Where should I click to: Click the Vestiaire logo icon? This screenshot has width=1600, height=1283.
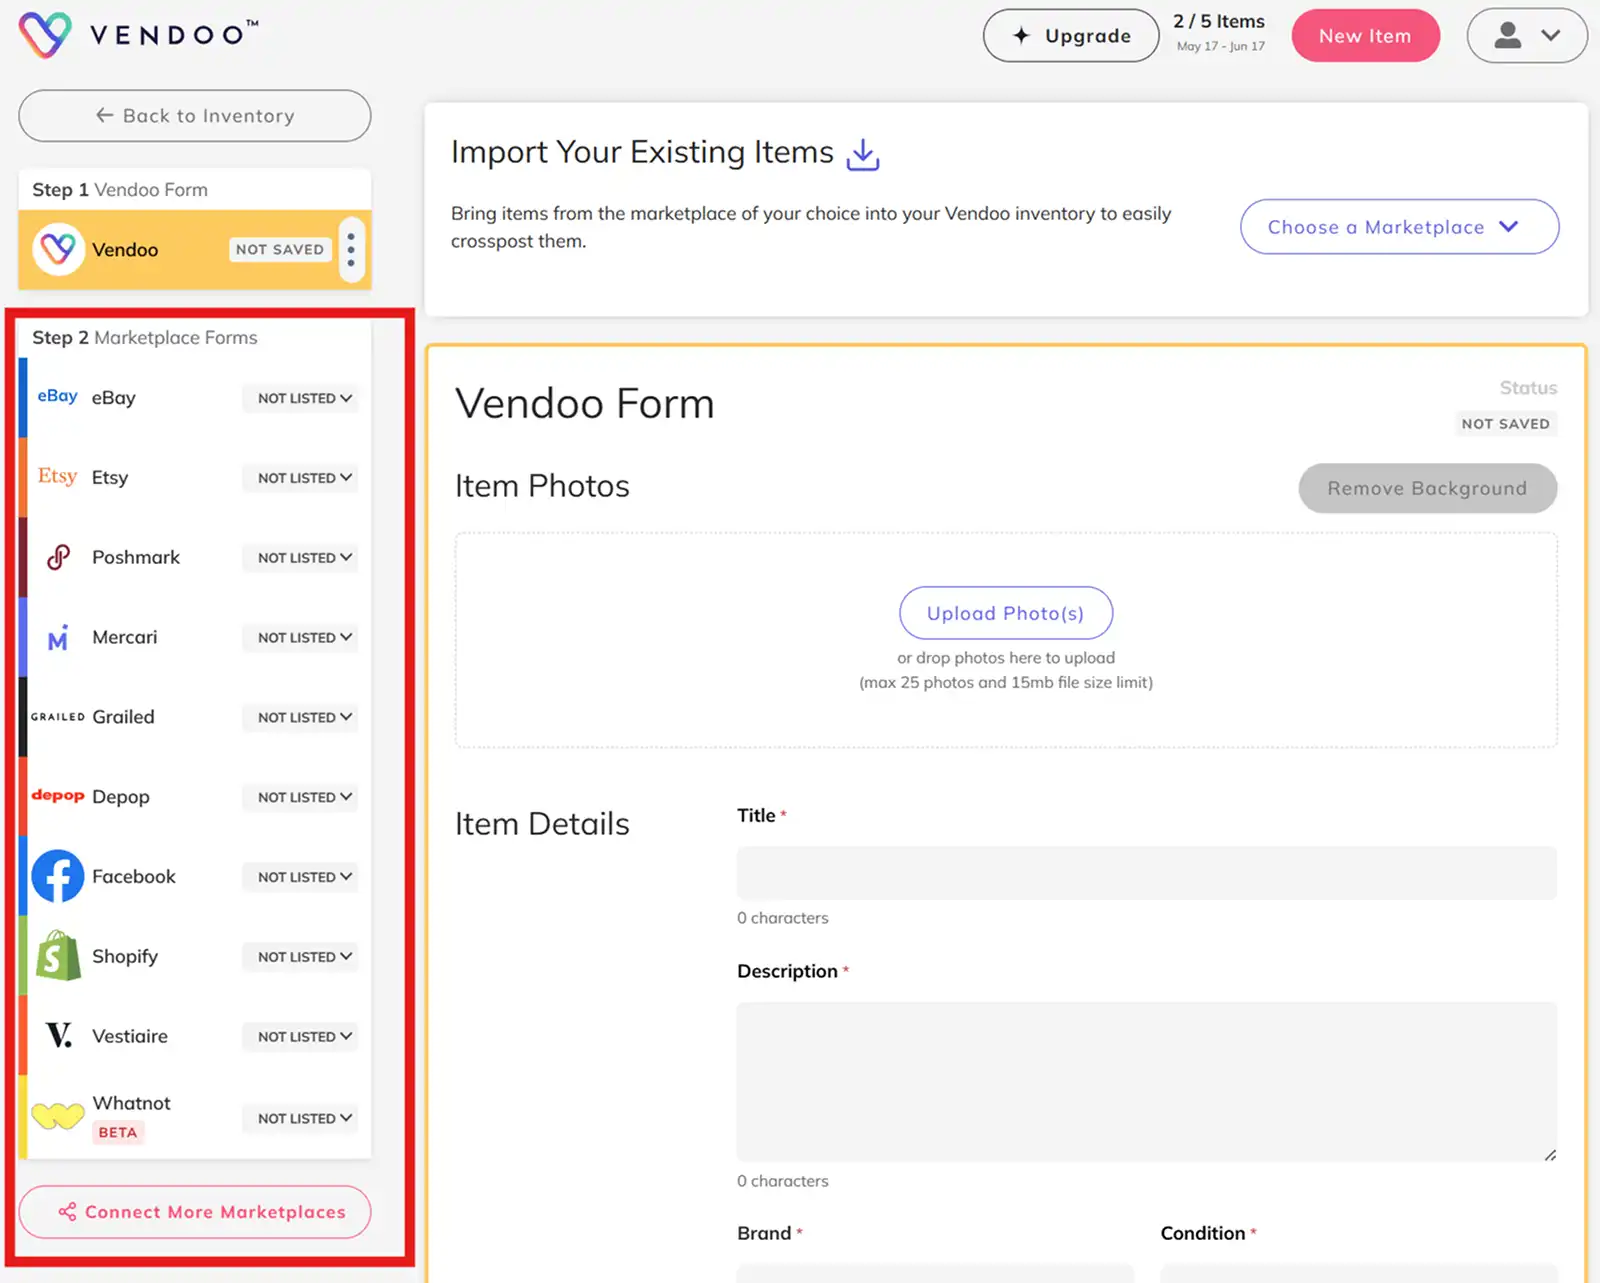[59, 1035]
